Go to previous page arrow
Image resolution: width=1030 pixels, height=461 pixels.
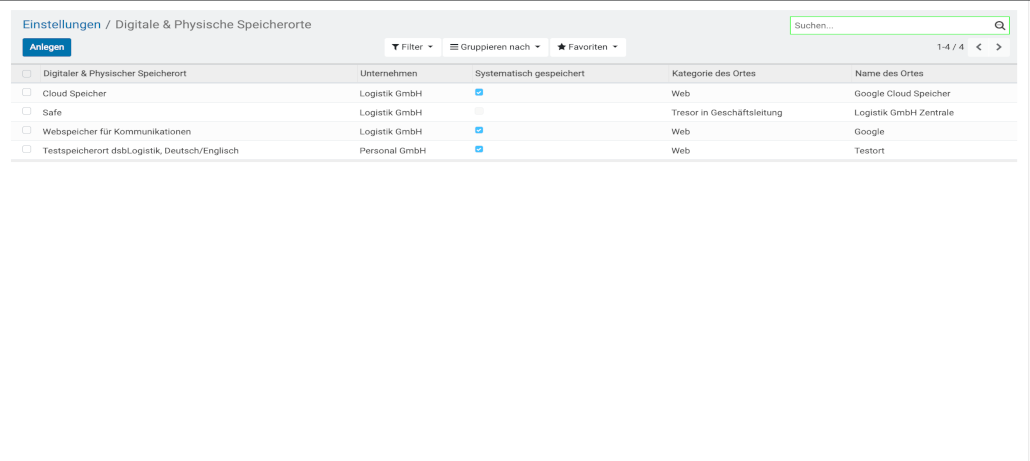coord(979,47)
